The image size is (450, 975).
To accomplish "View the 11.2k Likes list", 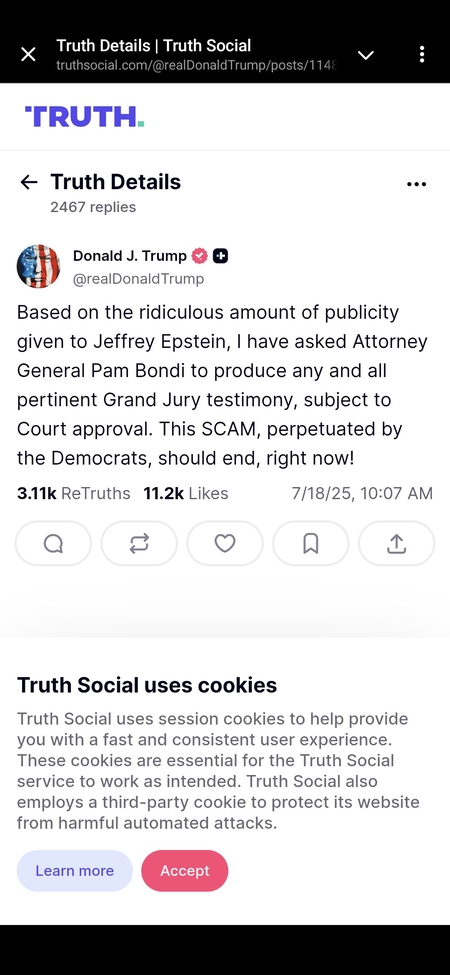I will 186,494.
